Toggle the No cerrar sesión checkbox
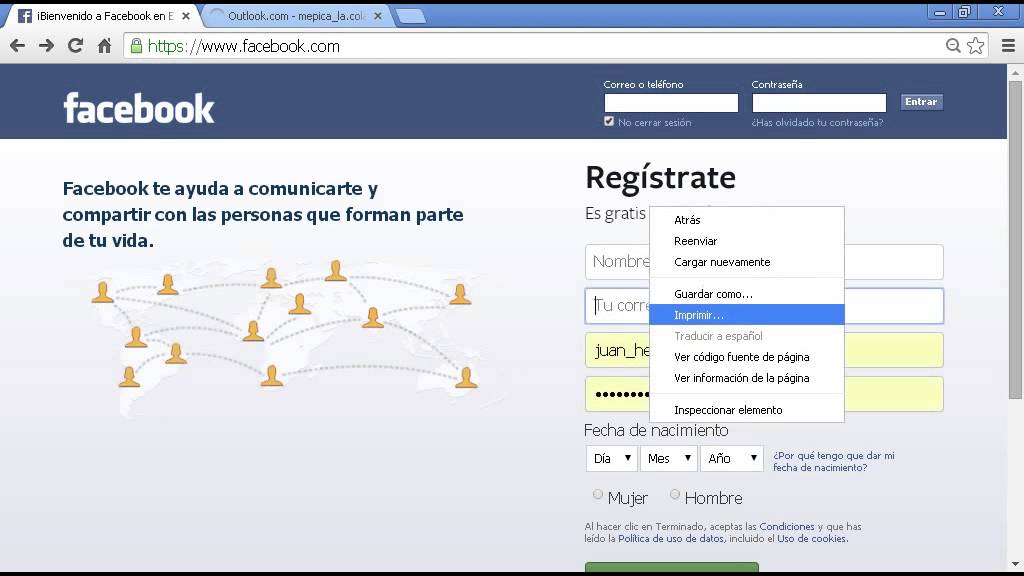The height and width of the screenshot is (576, 1024). pyautogui.click(x=609, y=121)
